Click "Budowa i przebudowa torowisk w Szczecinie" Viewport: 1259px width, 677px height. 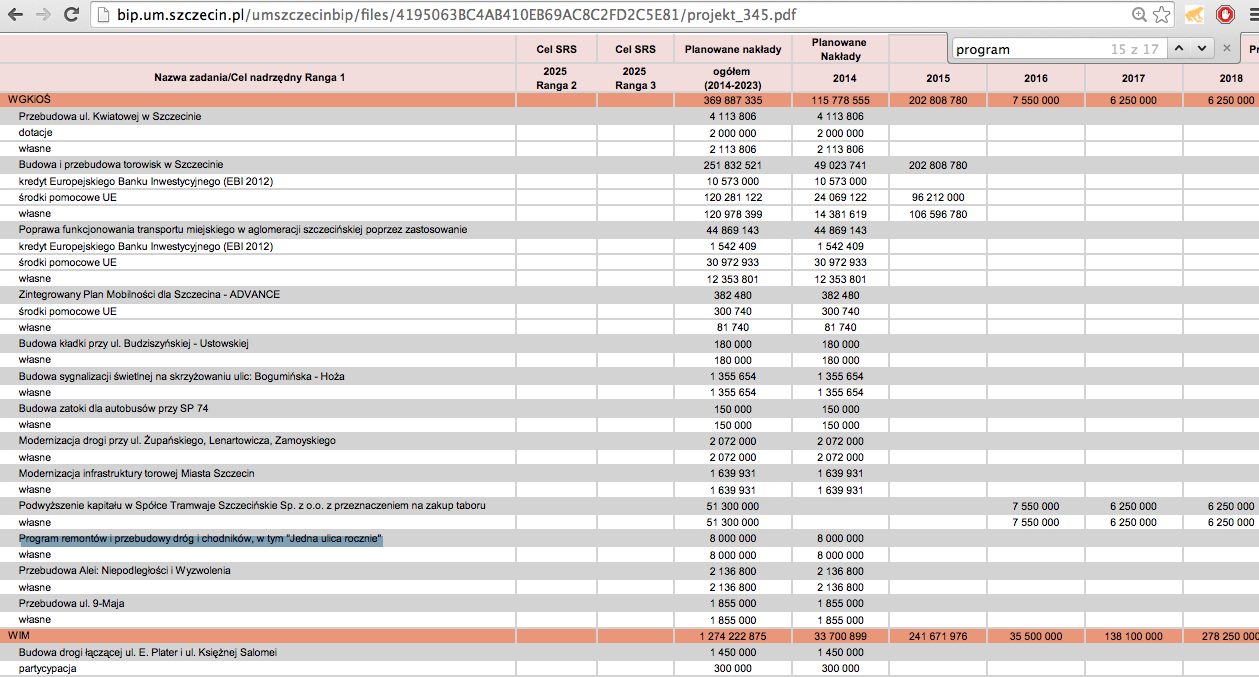coord(121,164)
